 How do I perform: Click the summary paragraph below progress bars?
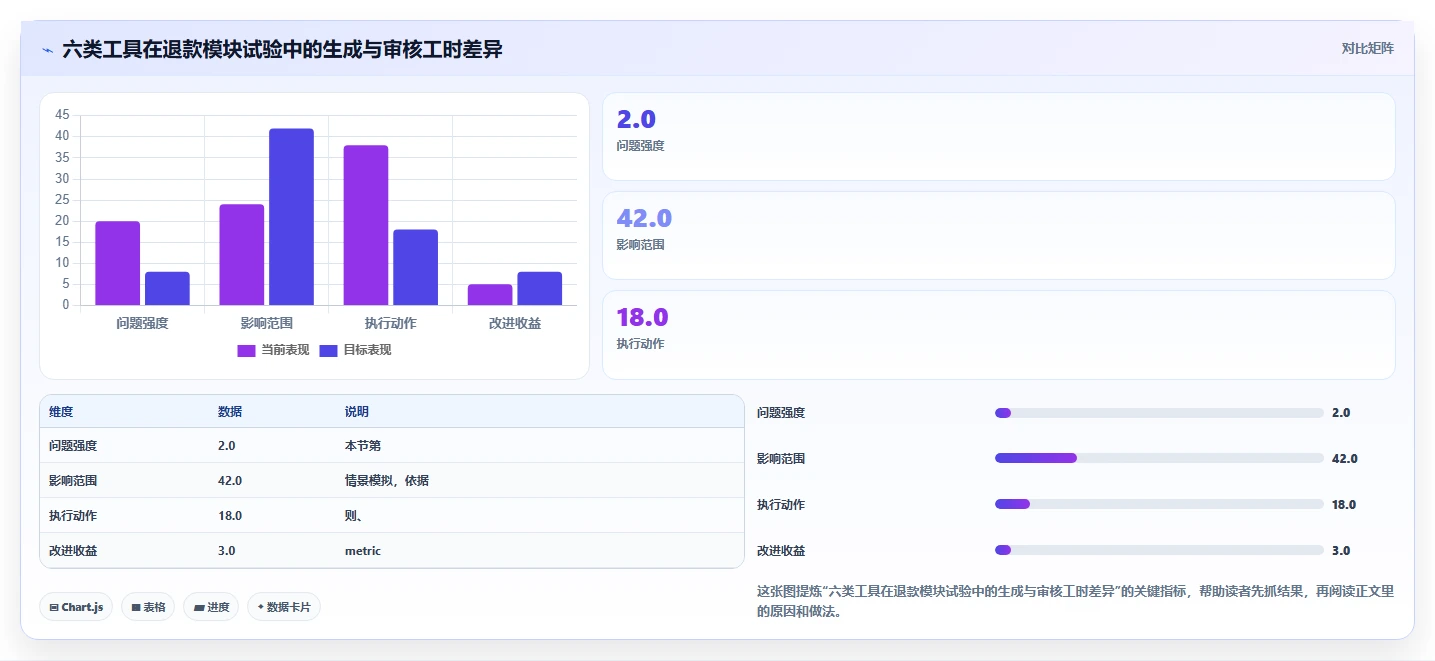pyautogui.click(x=1076, y=602)
